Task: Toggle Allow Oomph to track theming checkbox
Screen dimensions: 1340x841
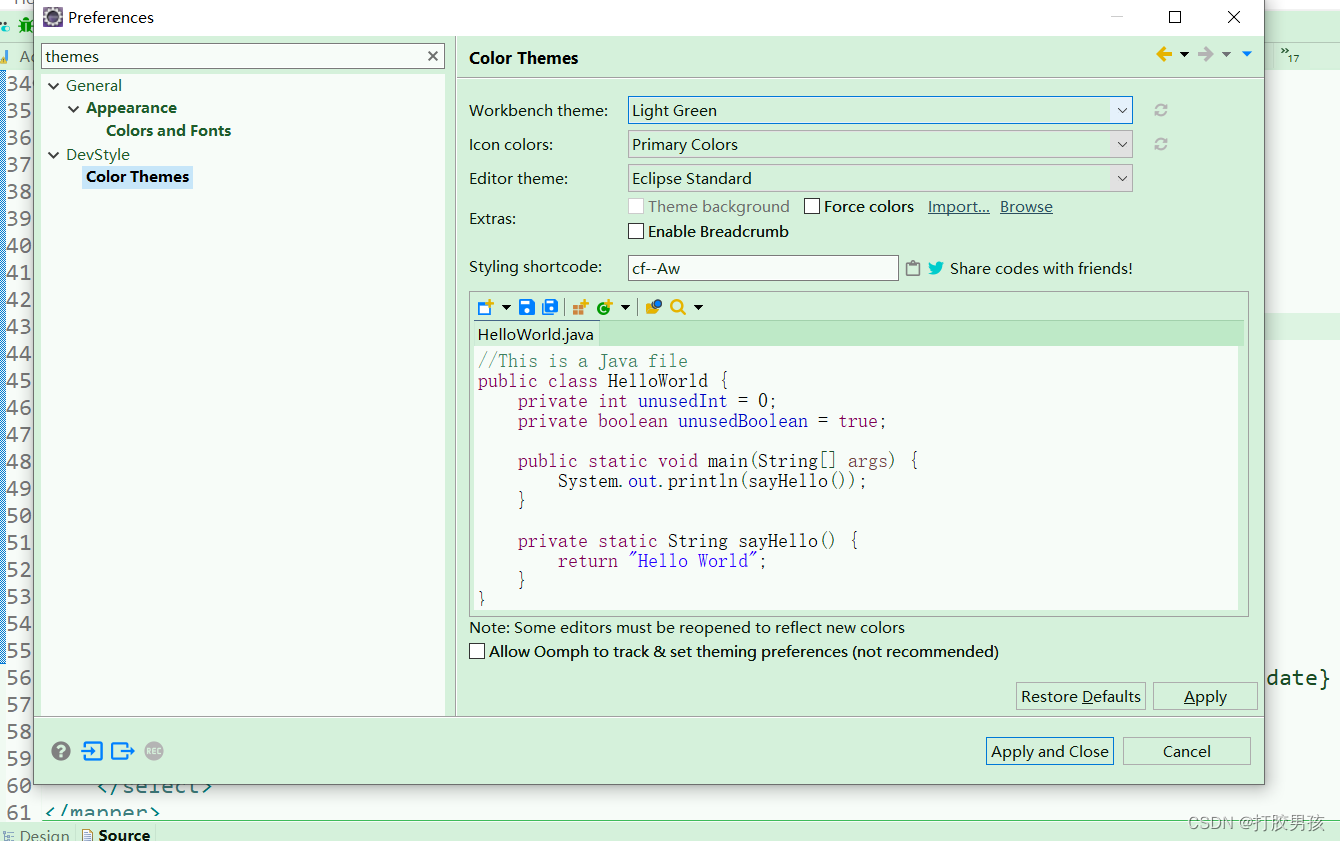Action: pos(477,651)
